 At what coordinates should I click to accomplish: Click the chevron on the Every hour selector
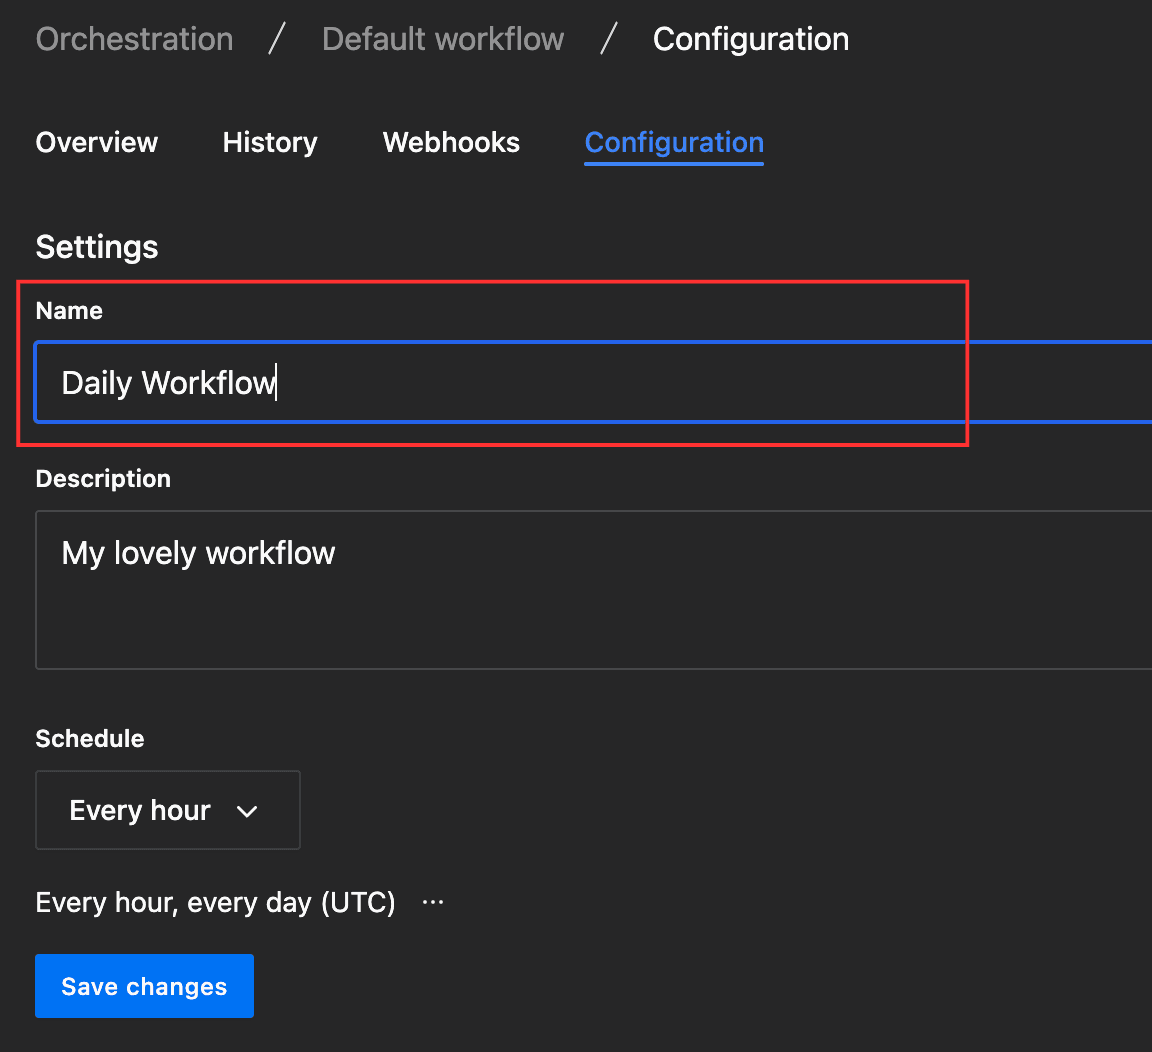(247, 811)
